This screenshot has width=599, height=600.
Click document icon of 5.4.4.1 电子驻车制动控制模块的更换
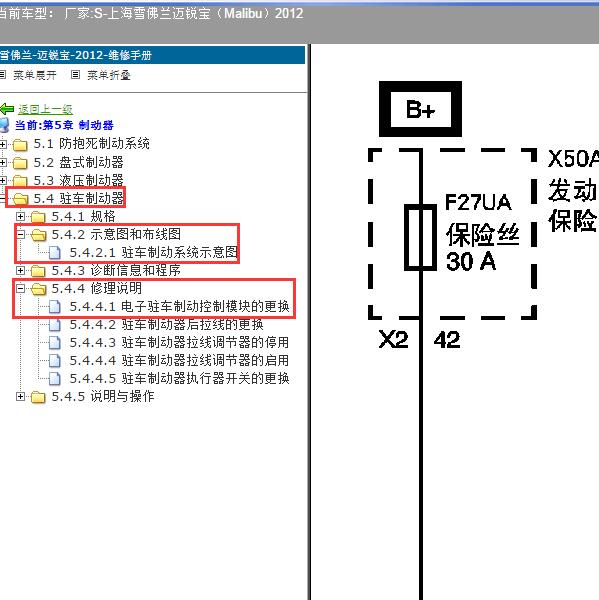click(x=55, y=307)
